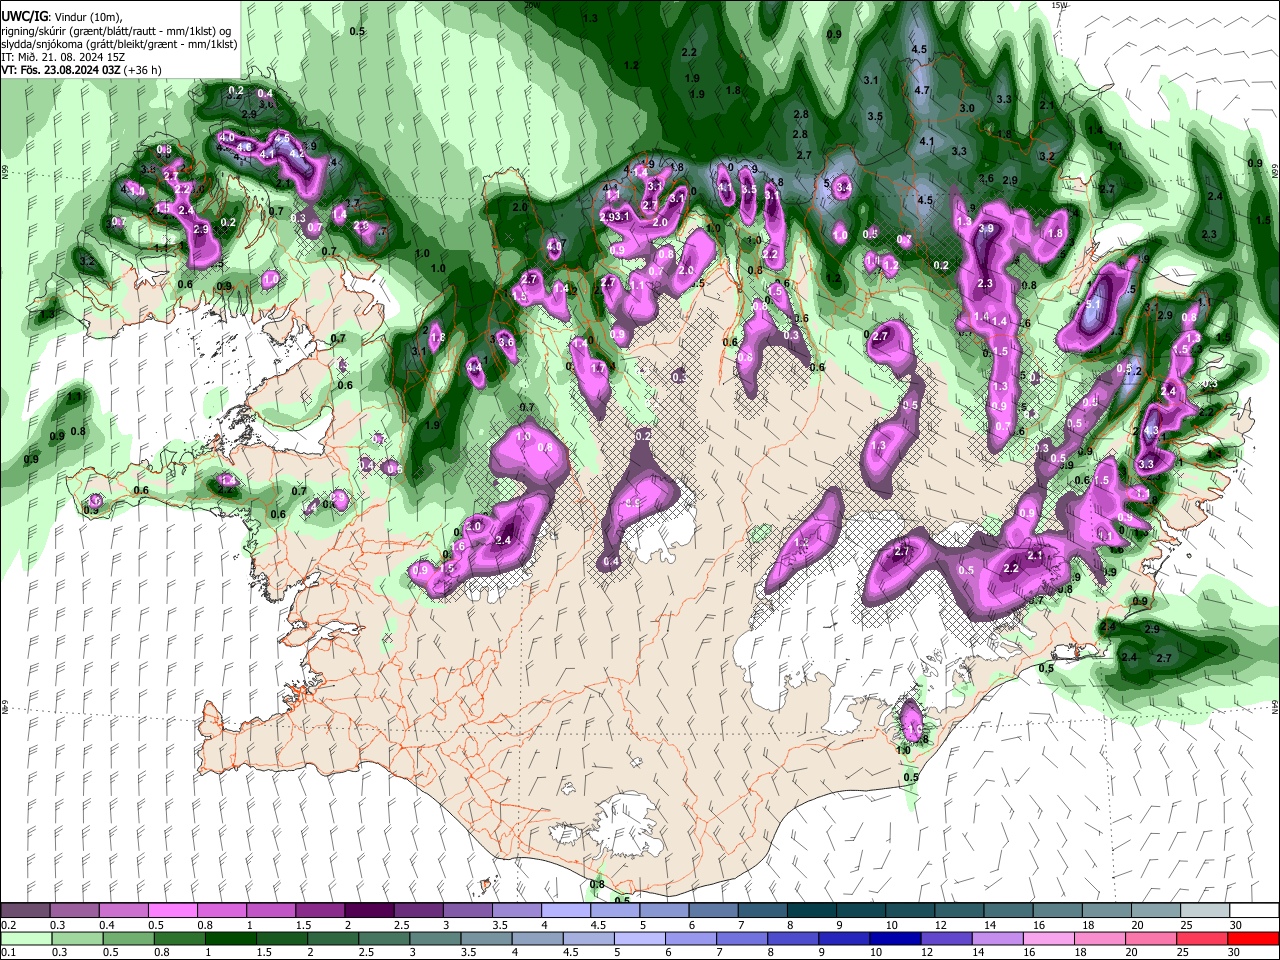Viewport: 1280px width, 960px height.
Task: Select the pink rain-scale swatch at 18
Action: (1099, 939)
